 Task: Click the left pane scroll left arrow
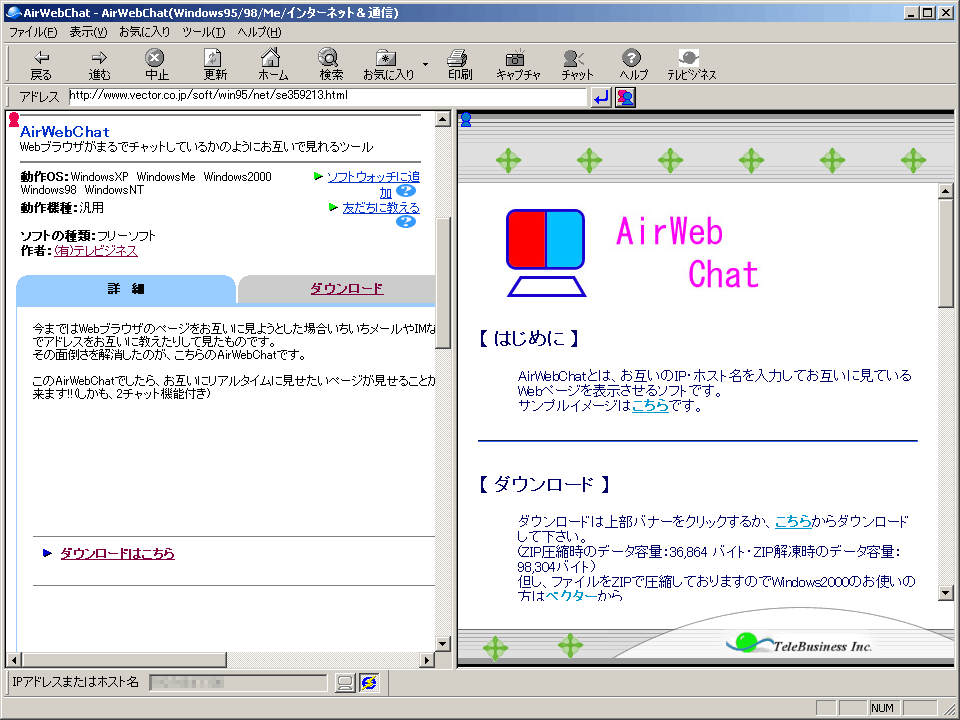pyautogui.click(x=13, y=659)
